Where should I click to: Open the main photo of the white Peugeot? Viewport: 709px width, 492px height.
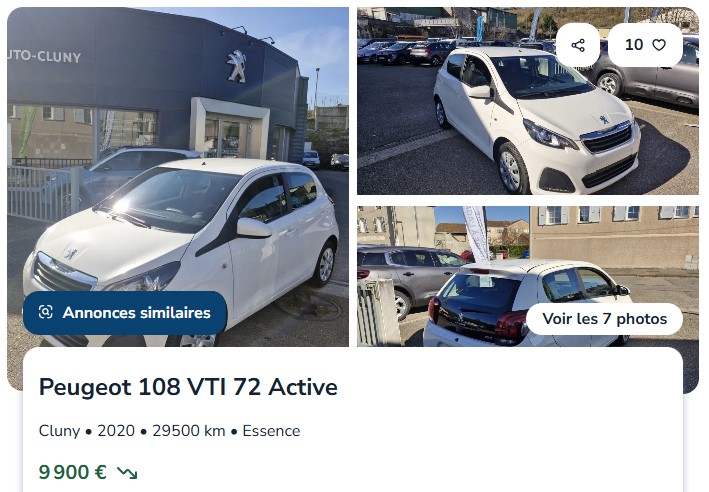178,177
